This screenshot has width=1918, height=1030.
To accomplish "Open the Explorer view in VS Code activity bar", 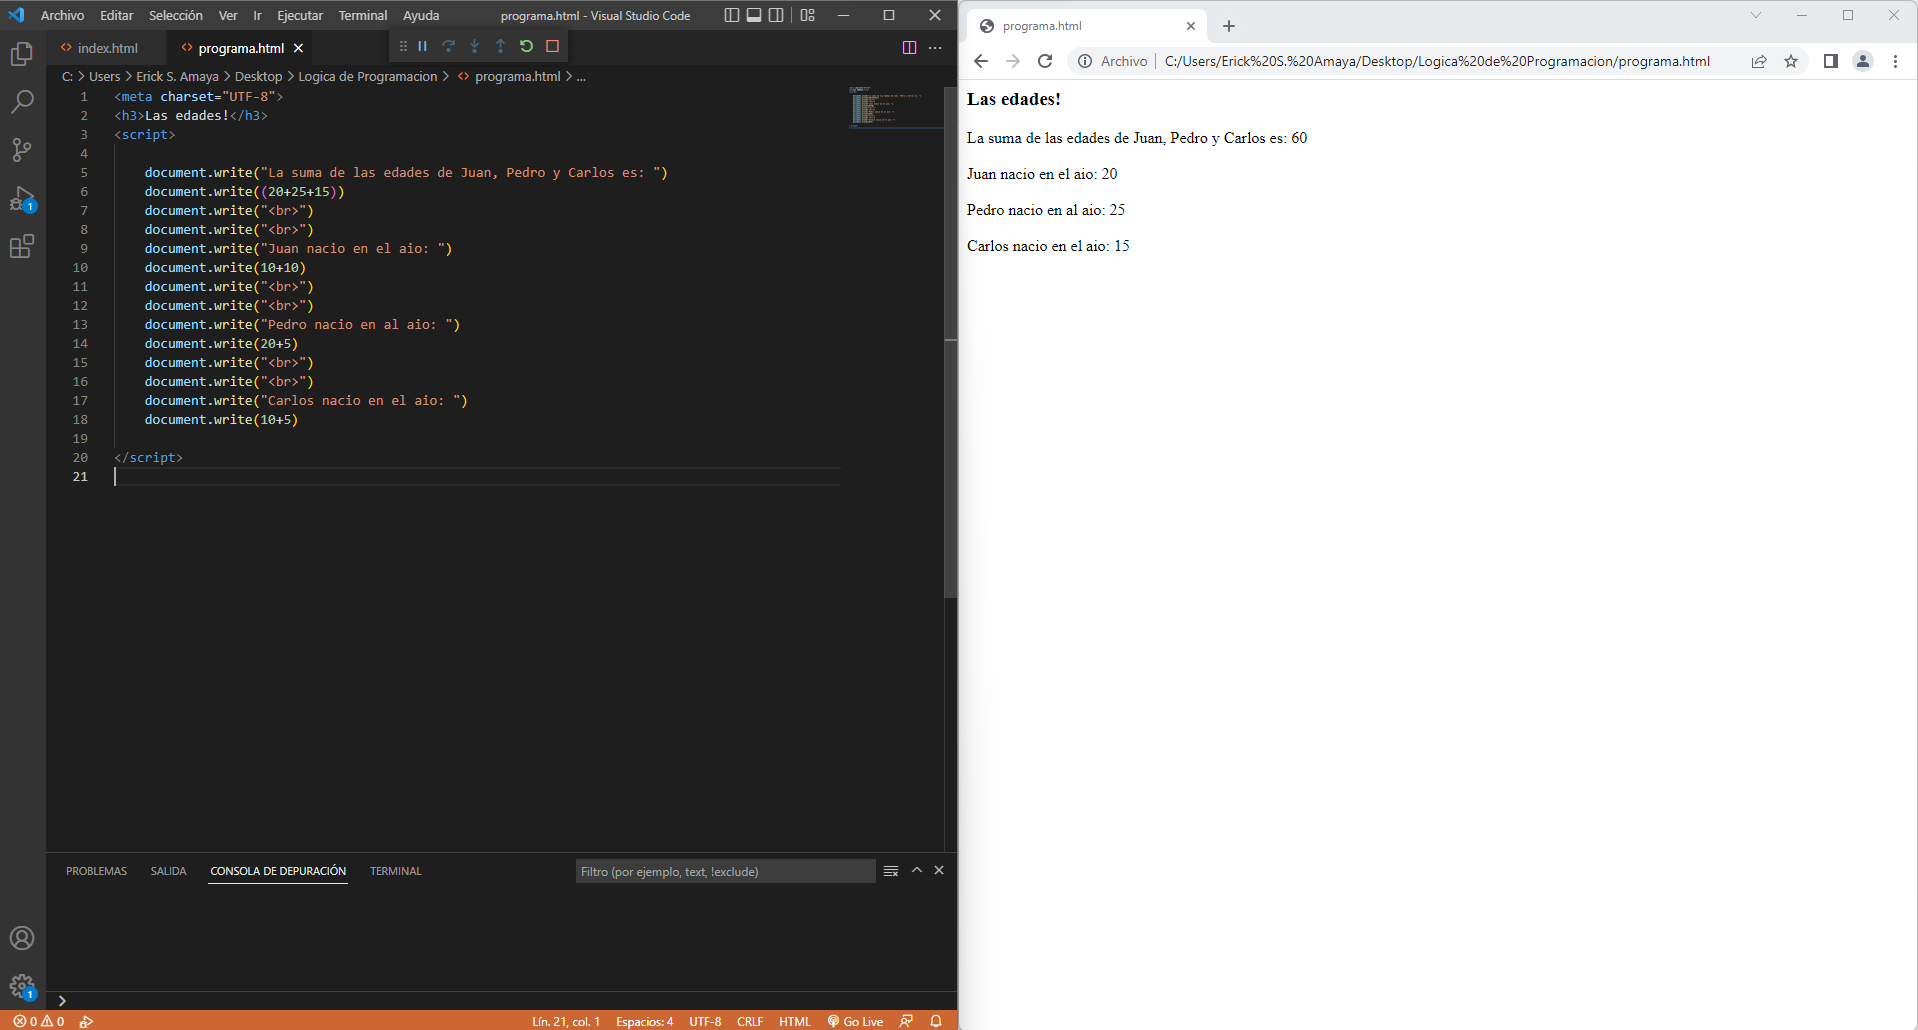I will pyautogui.click(x=22, y=54).
